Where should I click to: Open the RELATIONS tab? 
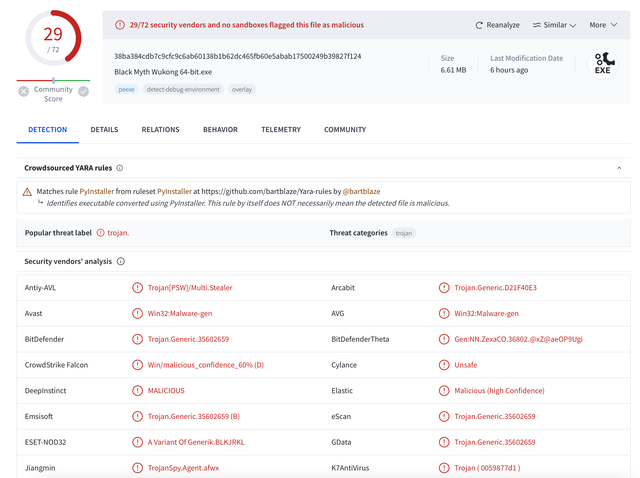[x=160, y=129]
